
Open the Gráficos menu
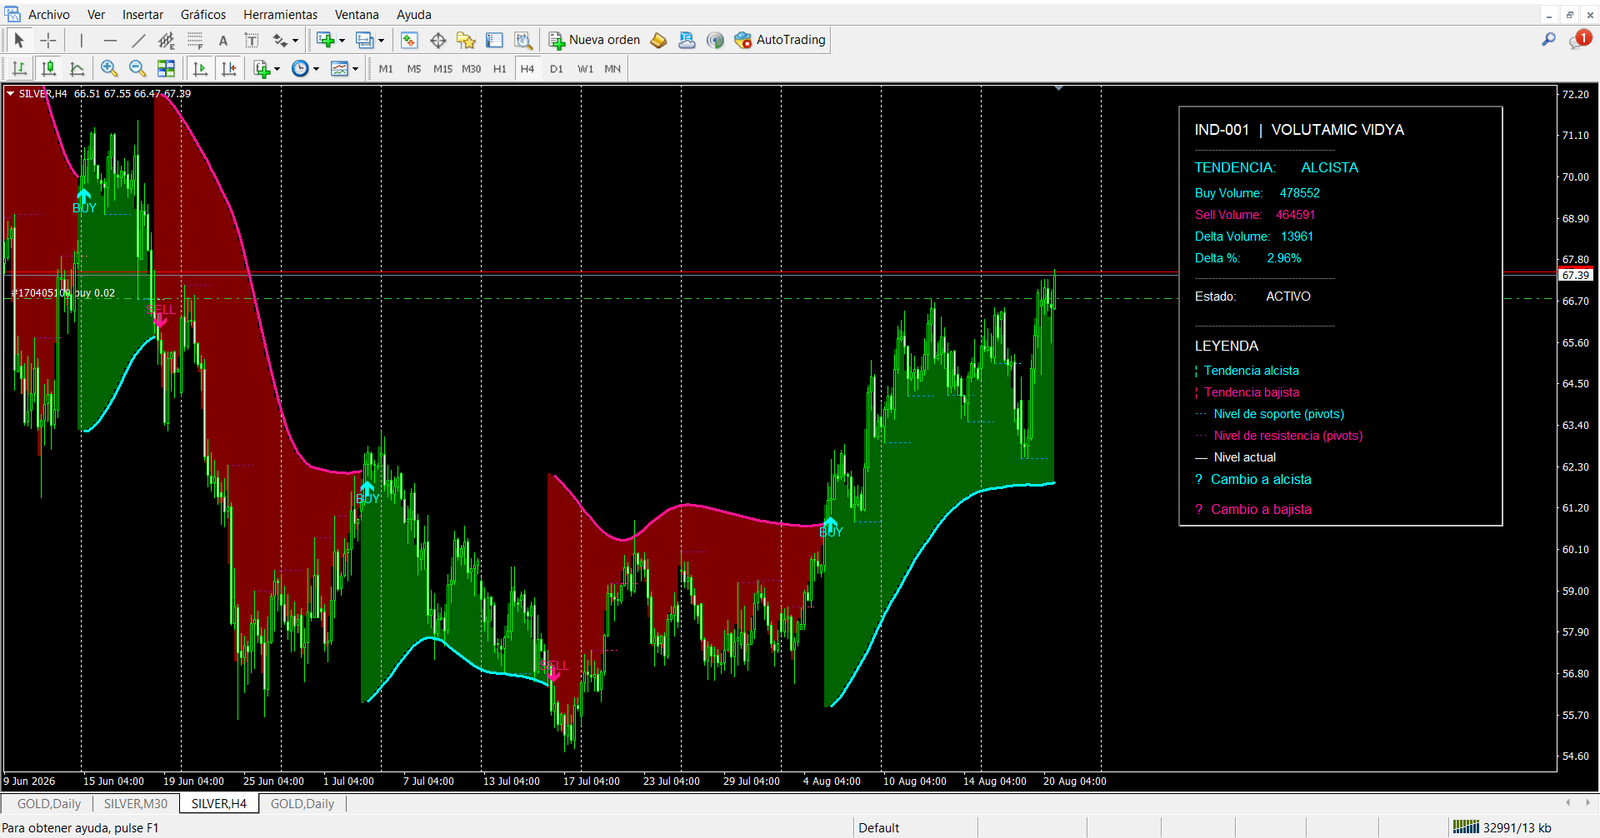(x=203, y=14)
